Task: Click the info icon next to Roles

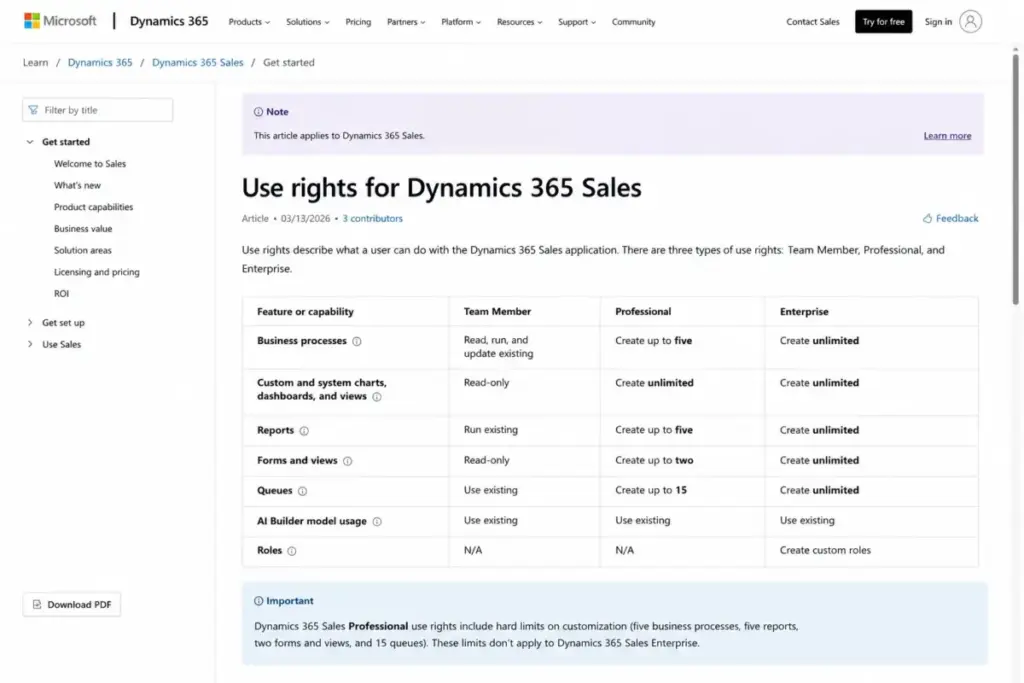Action: point(292,551)
